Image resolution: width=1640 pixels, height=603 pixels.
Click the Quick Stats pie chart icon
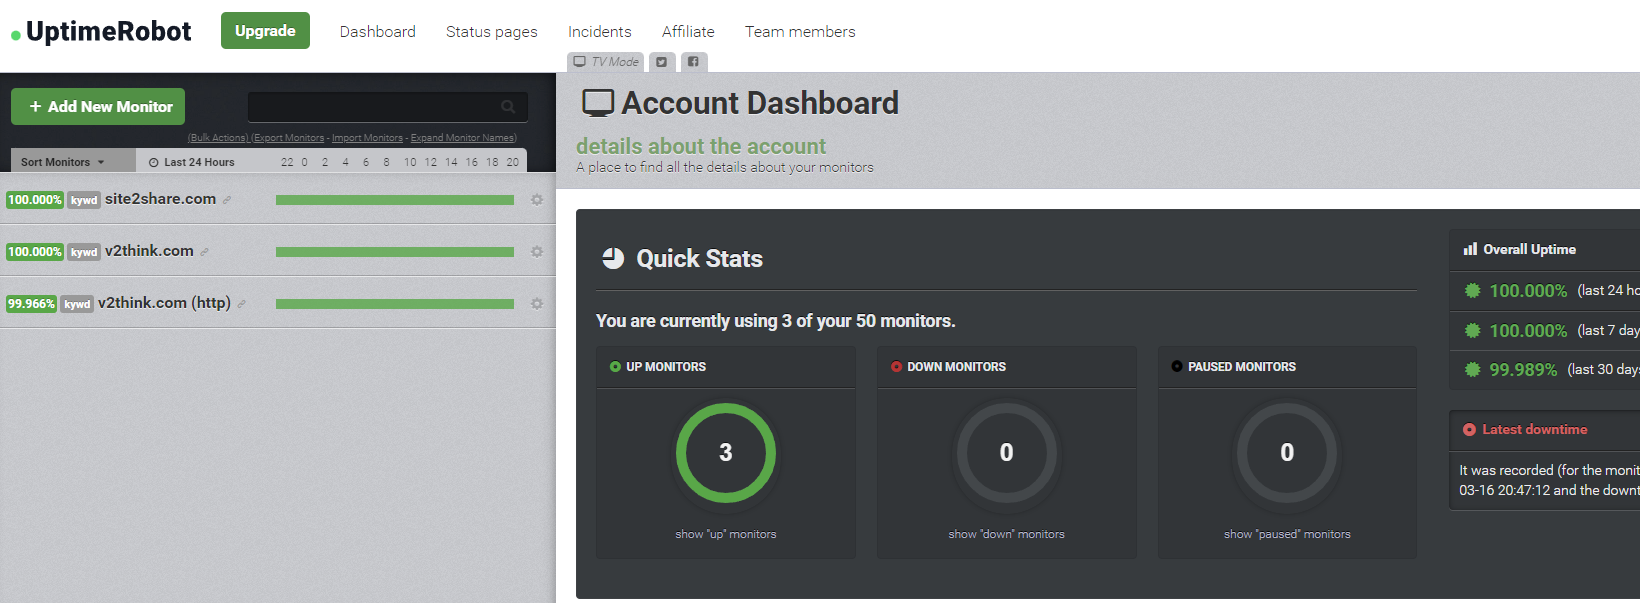(613, 258)
